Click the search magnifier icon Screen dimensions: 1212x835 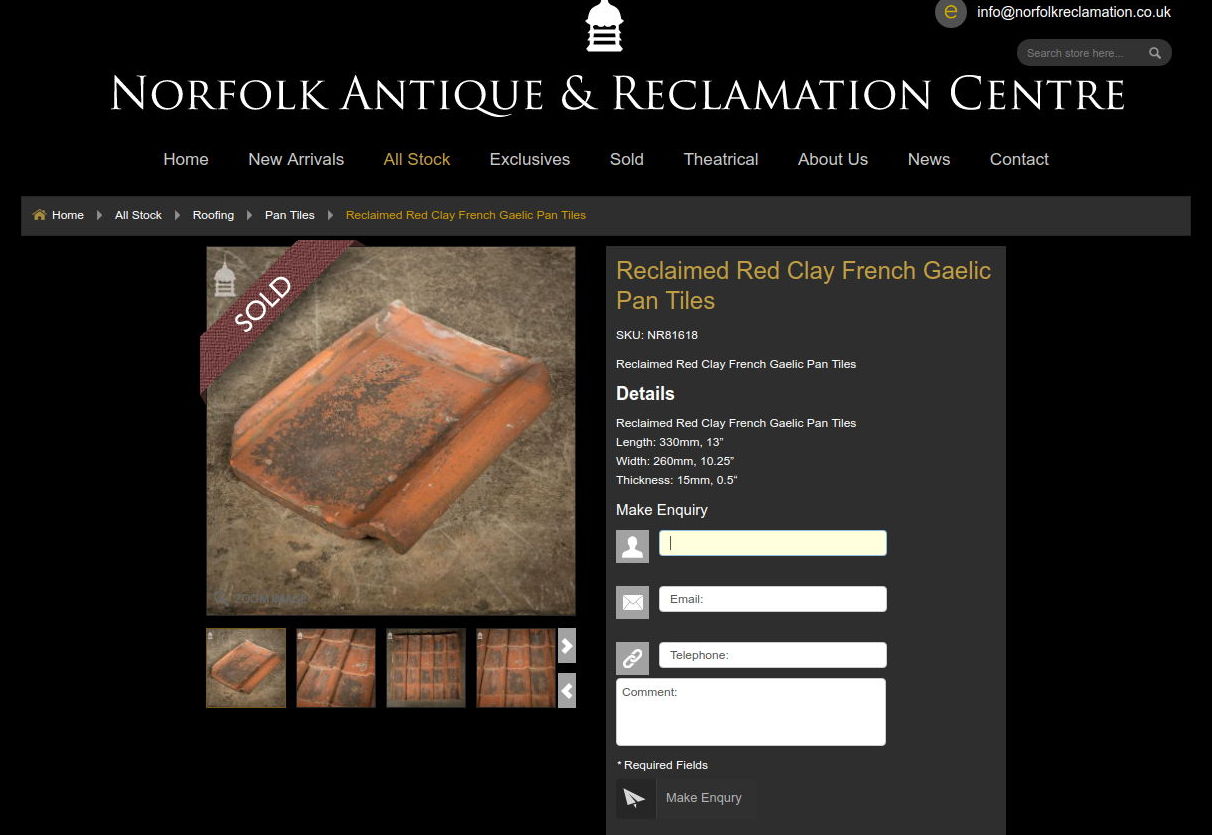[1155, 53]
